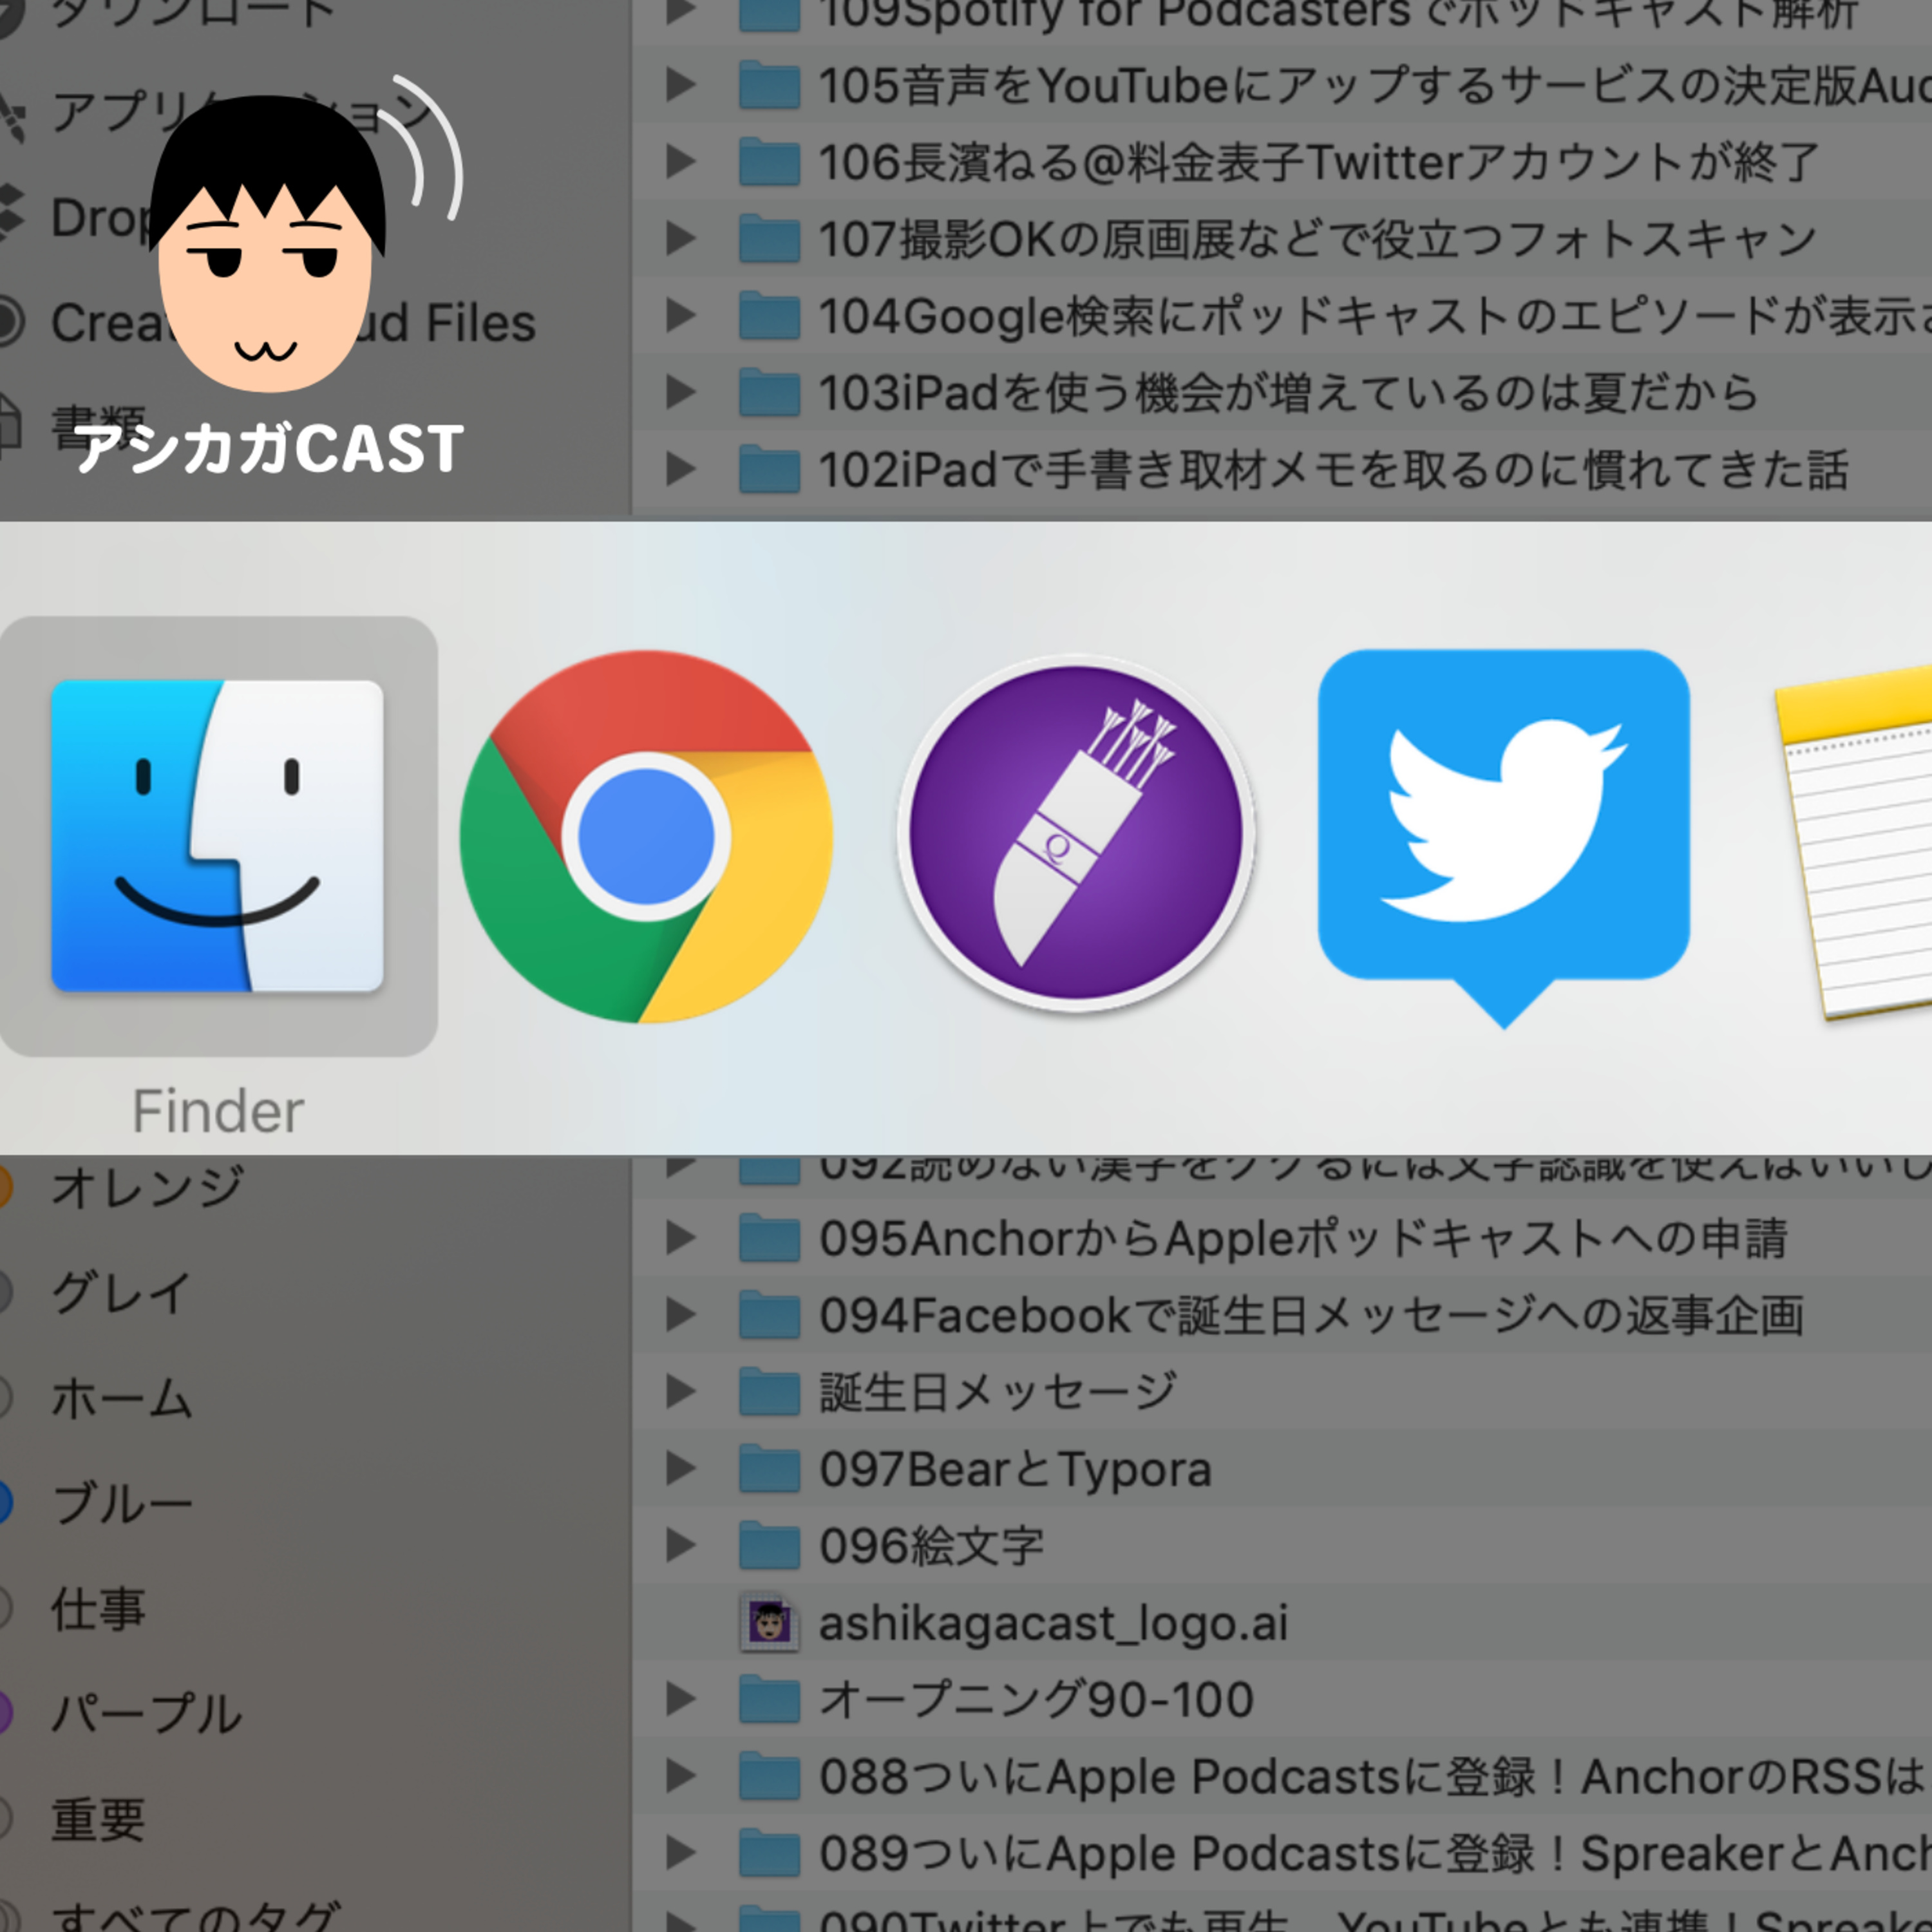Image resolution: width=1932 pixels, height=1932 pixels.
Task: Switch to the purple quiver app icon
Action: [1075, 834]
